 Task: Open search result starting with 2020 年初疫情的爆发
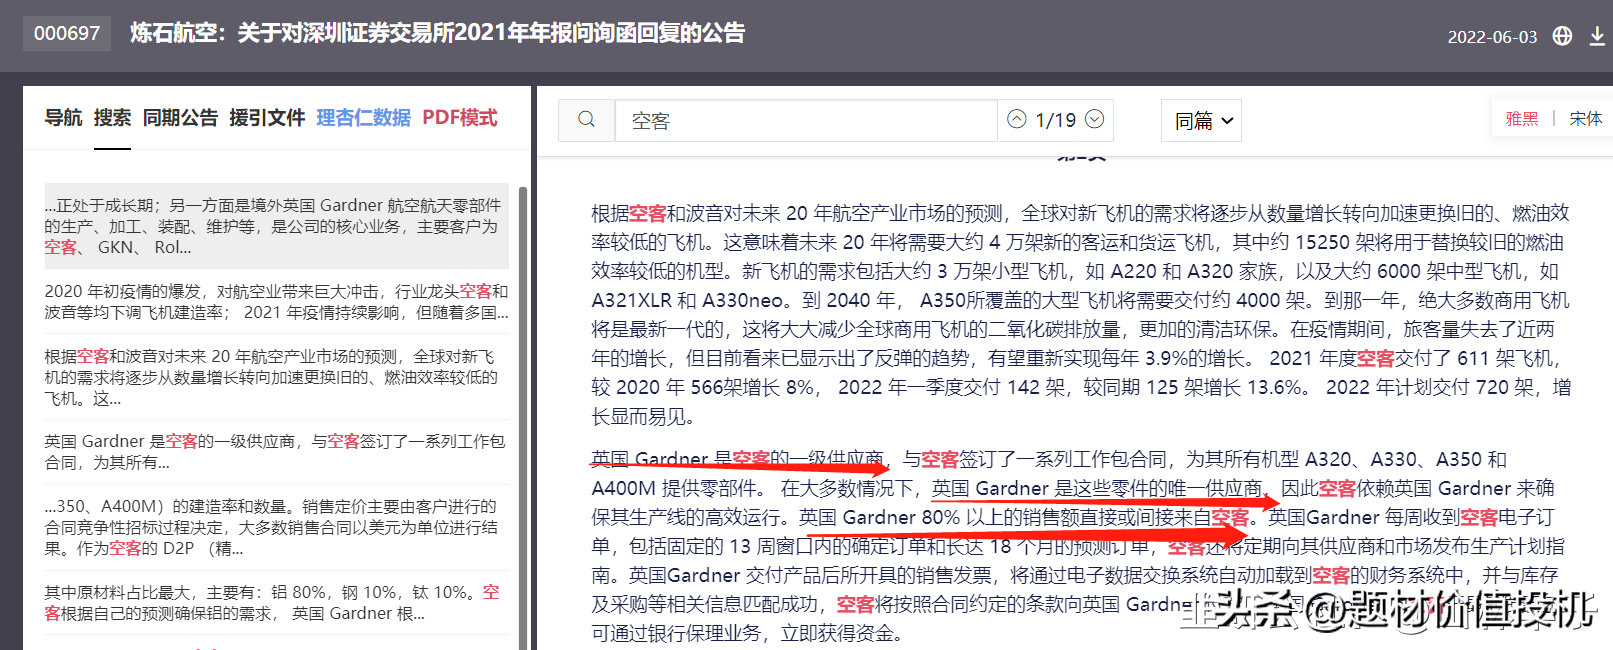click(x=277, y=302)
